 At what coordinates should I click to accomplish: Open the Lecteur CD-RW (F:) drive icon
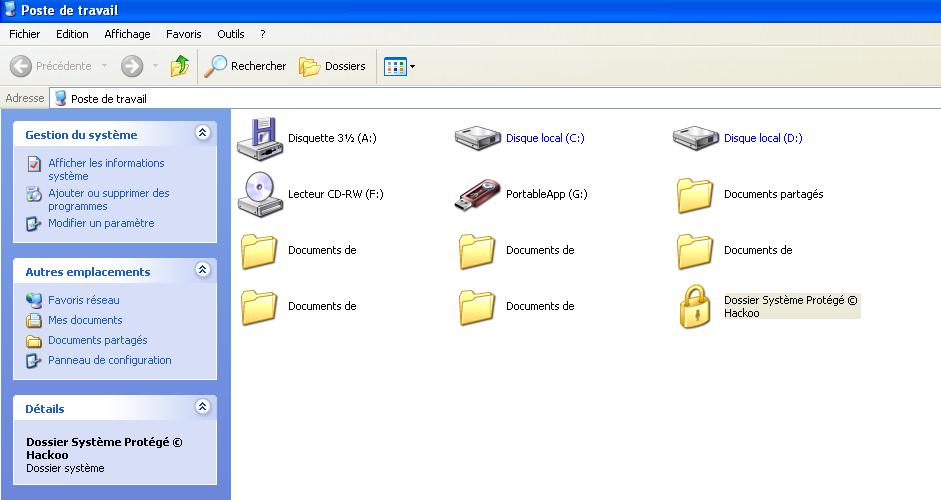(260, 194)
